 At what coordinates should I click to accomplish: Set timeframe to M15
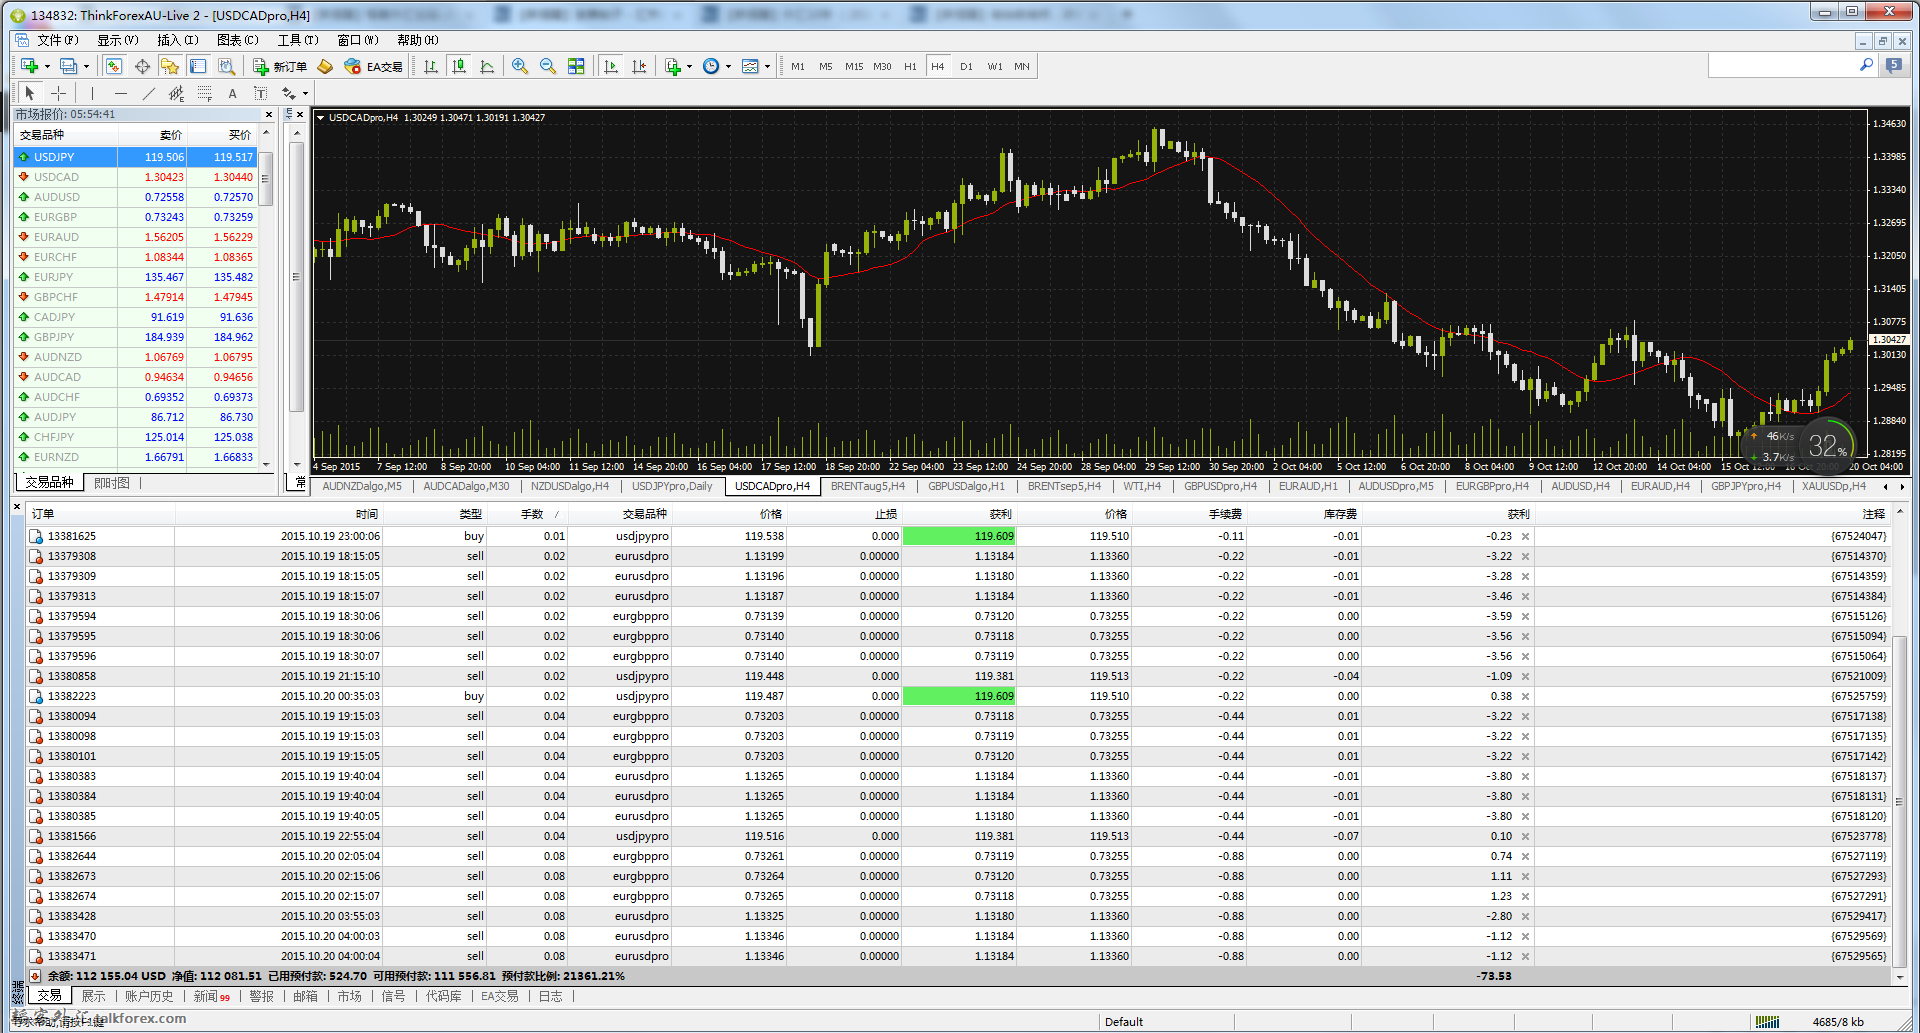pos(854,66)
